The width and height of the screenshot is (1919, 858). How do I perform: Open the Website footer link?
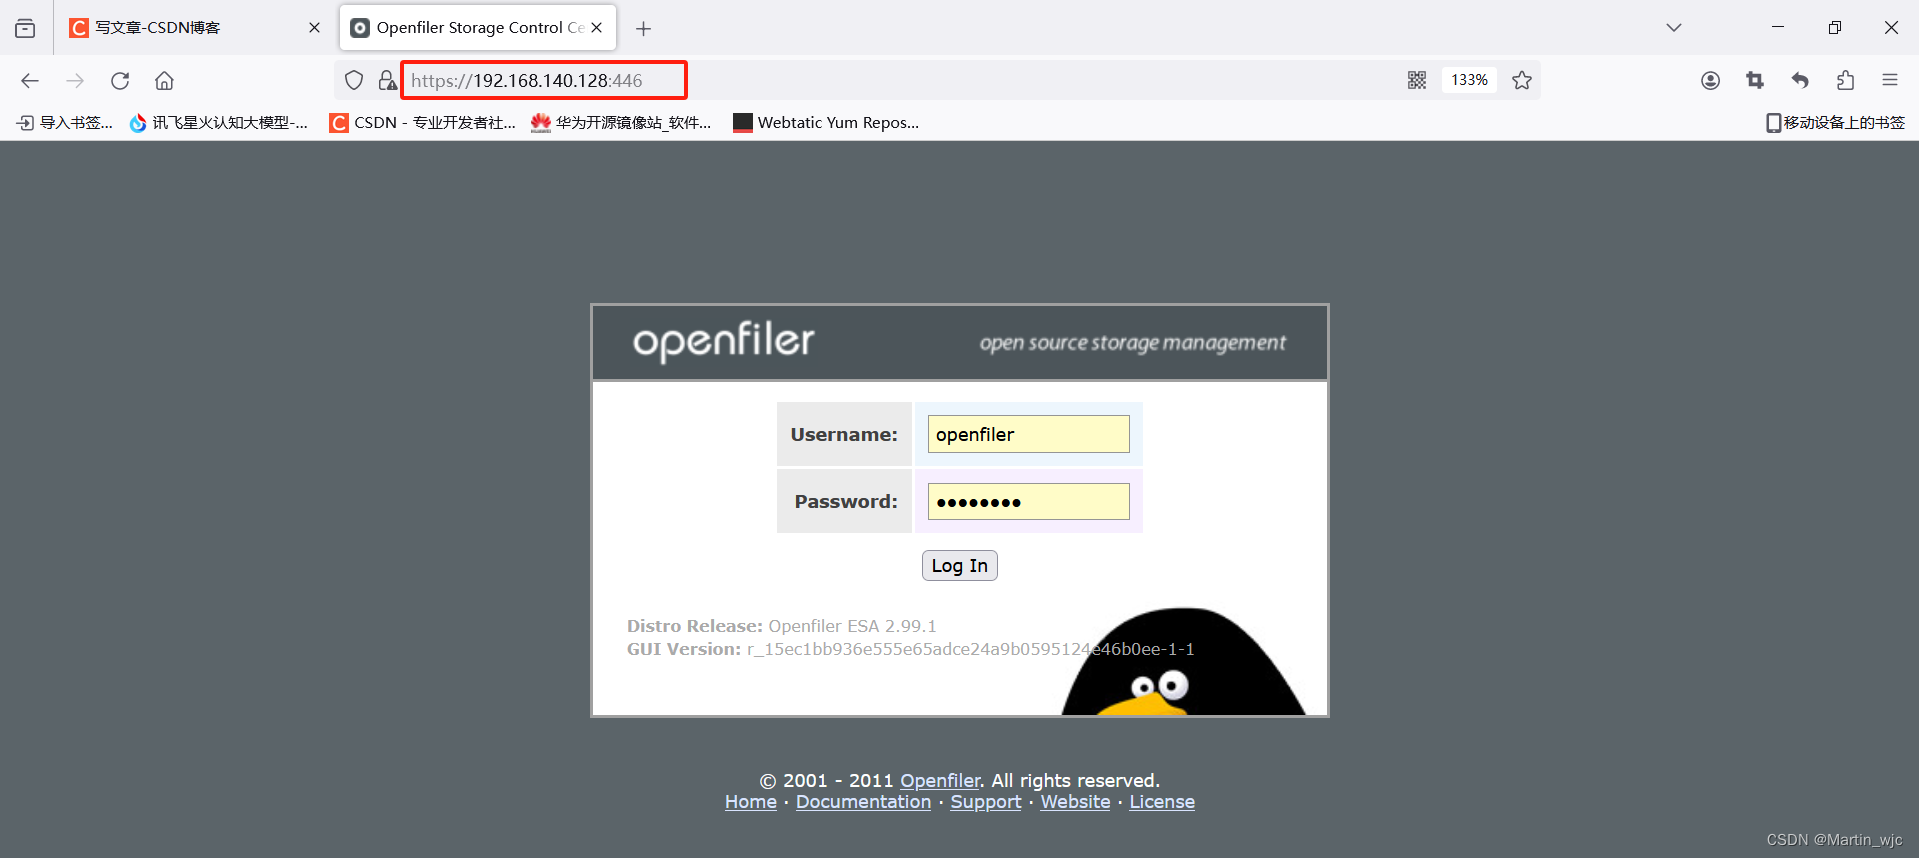(x=1075, y=802)
